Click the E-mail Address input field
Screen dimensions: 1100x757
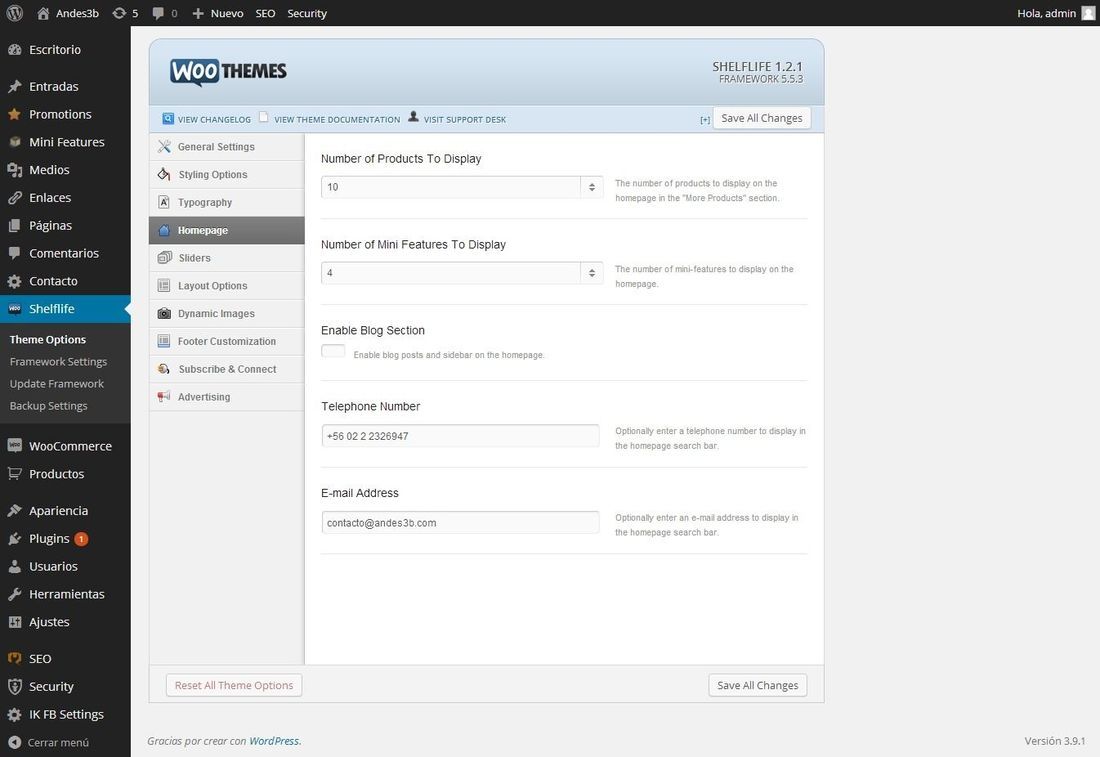point(460,523)
